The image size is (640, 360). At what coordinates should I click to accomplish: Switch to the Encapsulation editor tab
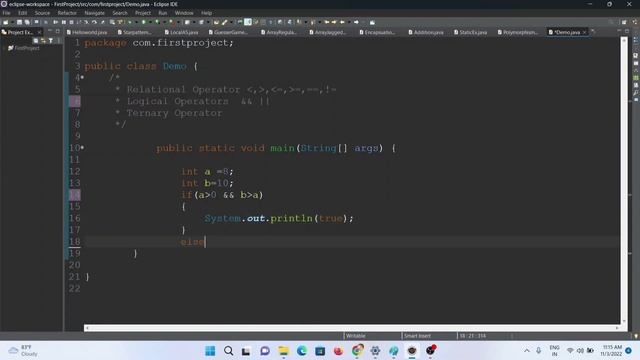(x=377, y=32)
